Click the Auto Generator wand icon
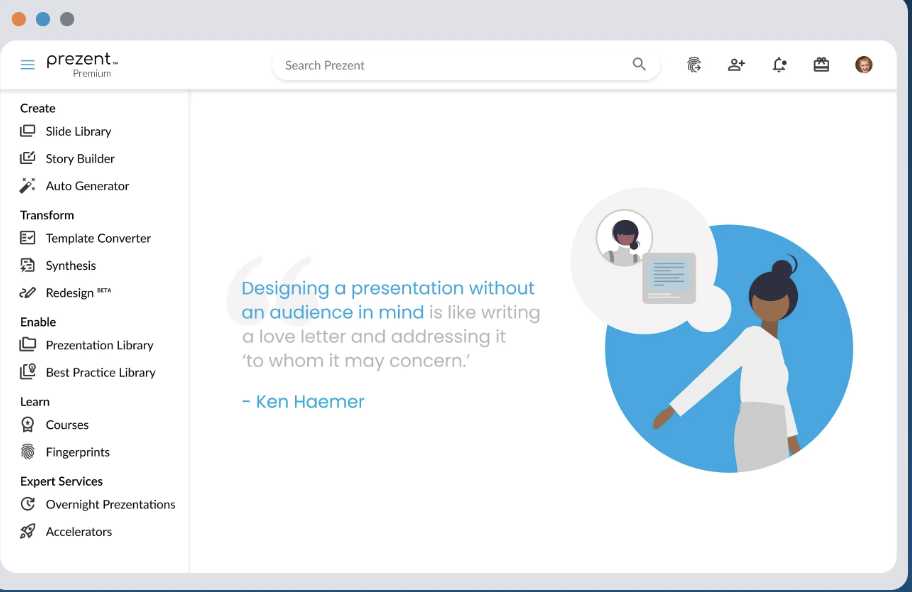This screenshot has width=912, height=592. pyautogui.click(x=27, y=186)
